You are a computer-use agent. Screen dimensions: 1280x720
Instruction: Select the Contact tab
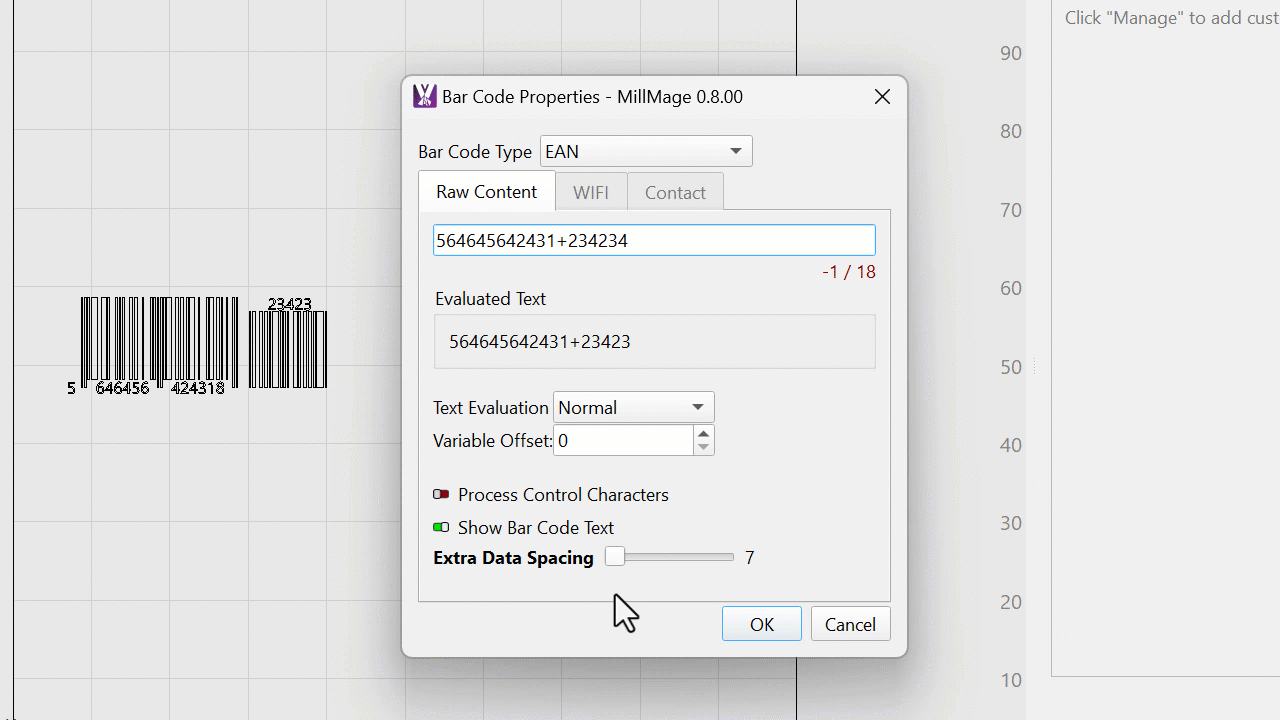tap(675, 192)
